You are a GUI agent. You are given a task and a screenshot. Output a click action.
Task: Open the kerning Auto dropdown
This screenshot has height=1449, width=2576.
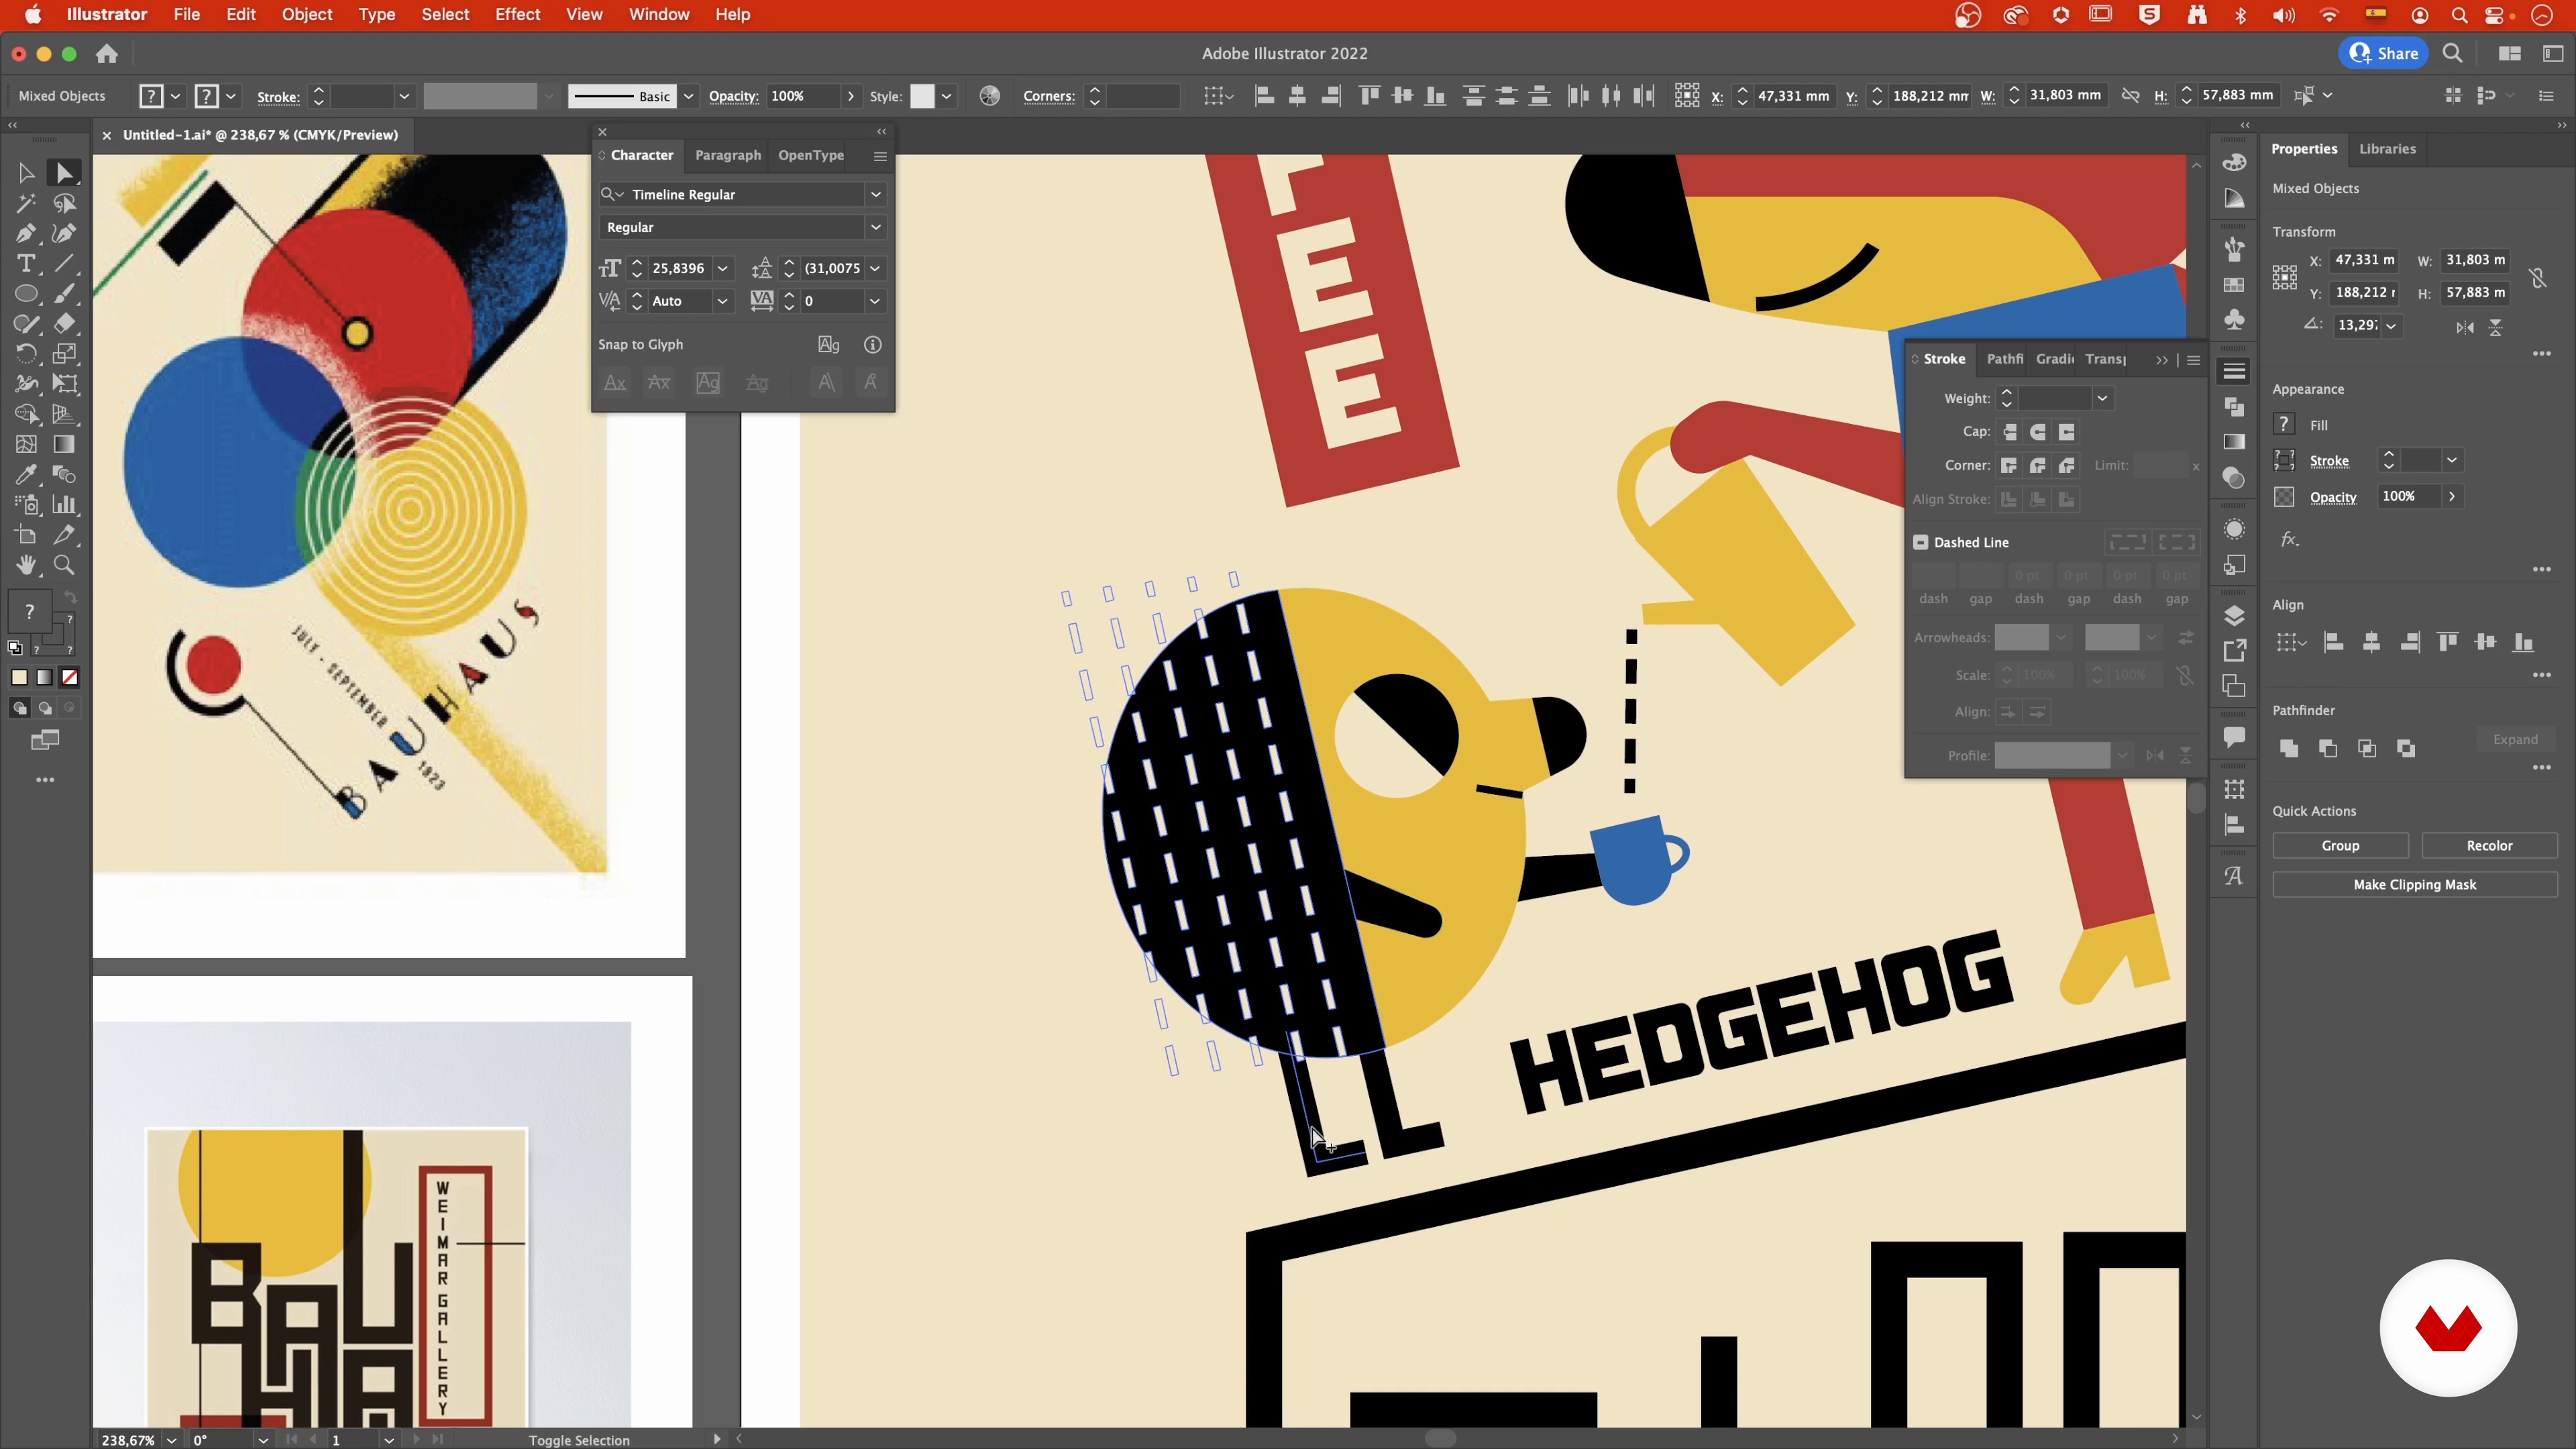click(723, 301)
